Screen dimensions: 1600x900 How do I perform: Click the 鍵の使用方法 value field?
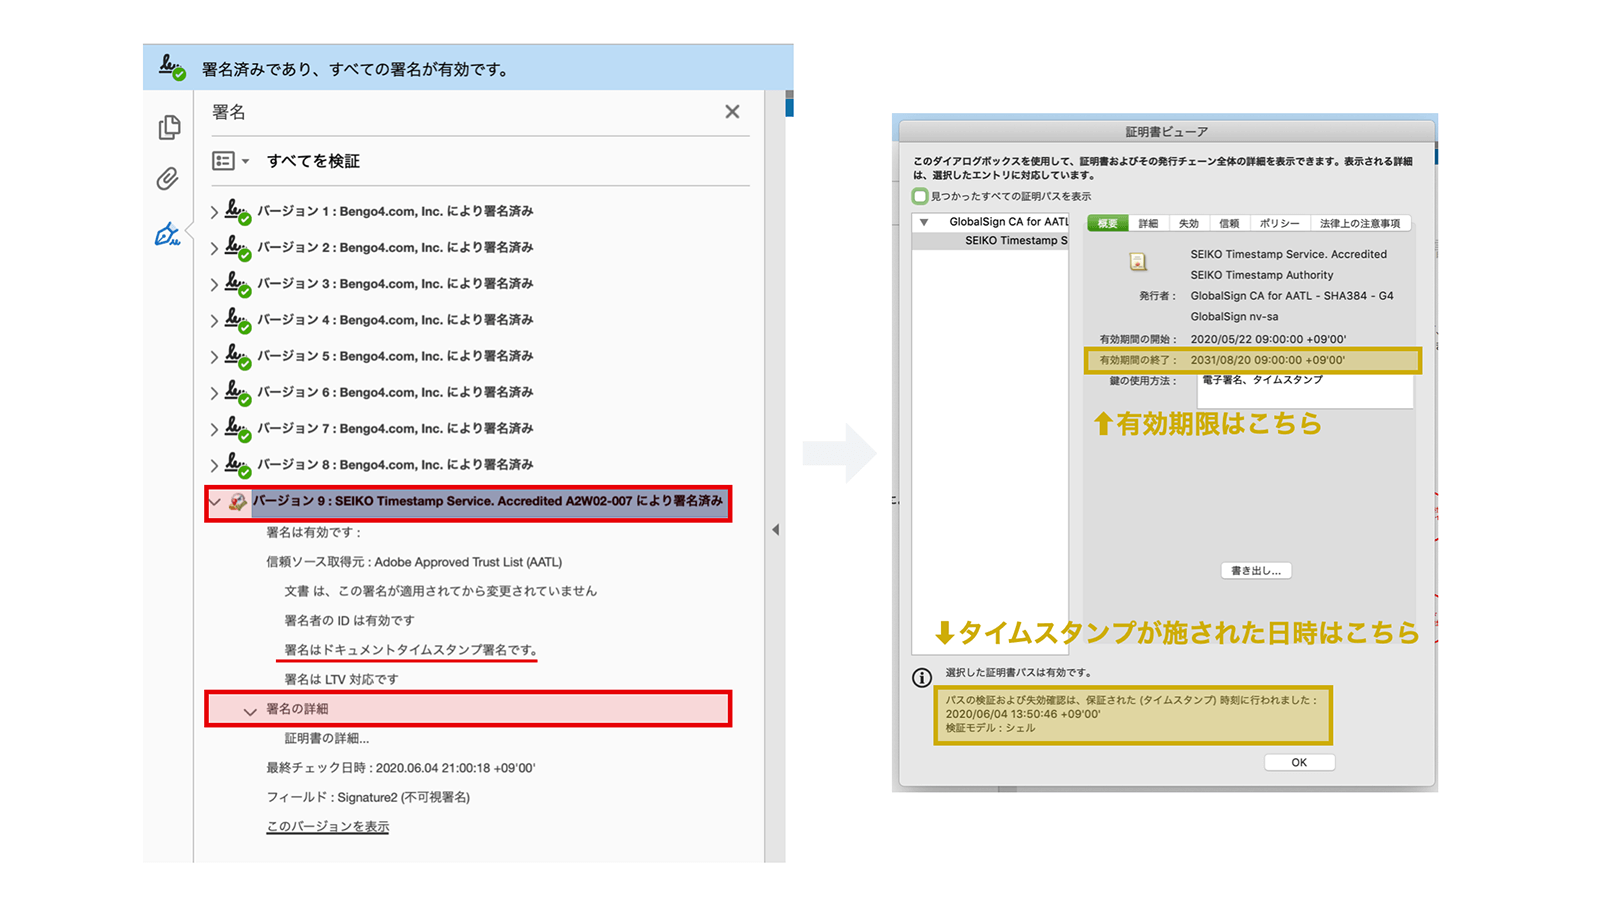(x=1305, y=391)
